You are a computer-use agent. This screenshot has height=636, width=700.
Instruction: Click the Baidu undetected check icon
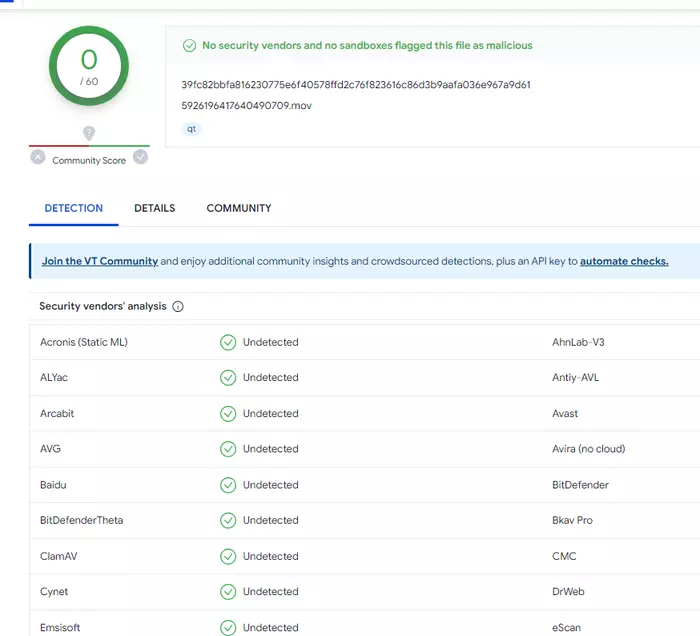228,485
